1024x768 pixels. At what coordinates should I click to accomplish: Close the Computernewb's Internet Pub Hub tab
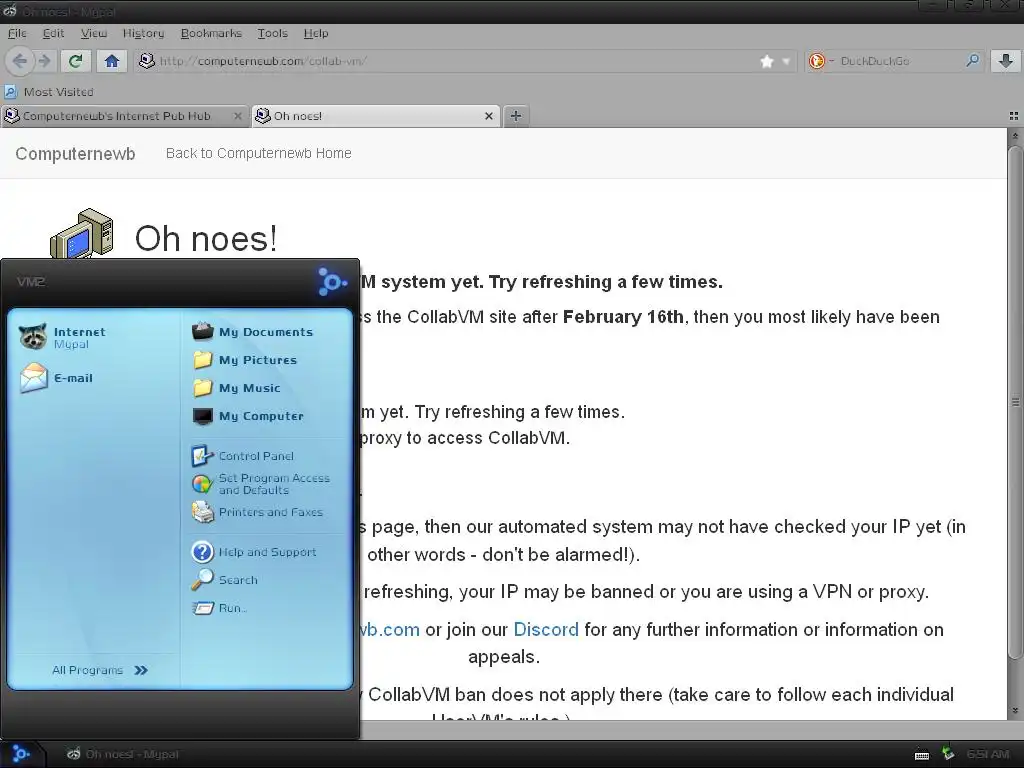pos(238,116)
